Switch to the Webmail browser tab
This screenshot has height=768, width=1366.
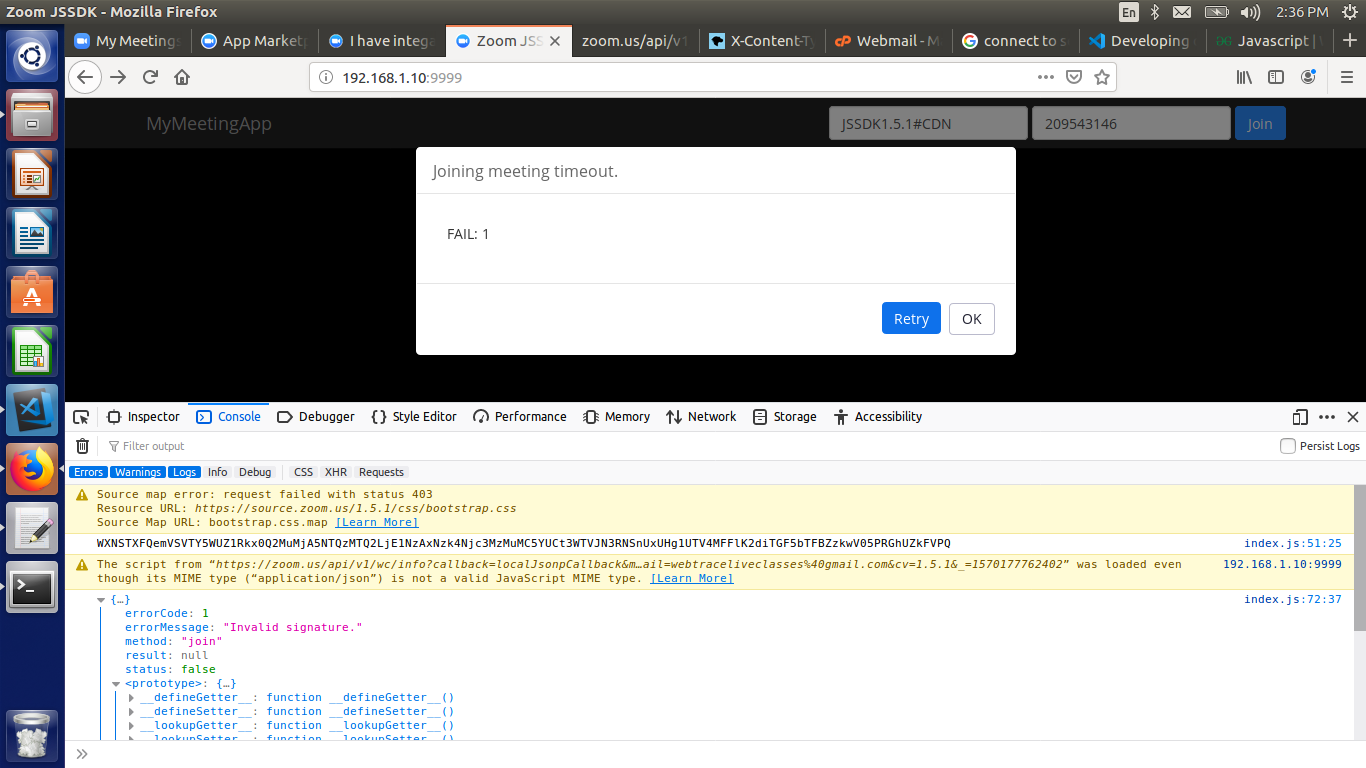click(888, 41)
